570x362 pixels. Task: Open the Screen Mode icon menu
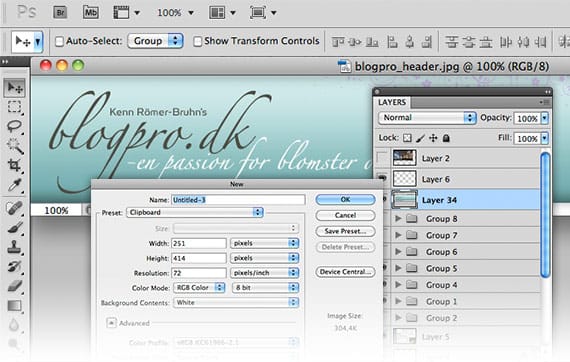coord(263,13)
